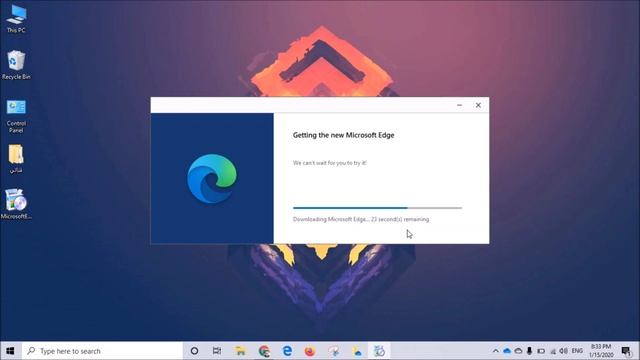Viewport: 640px width, 360px height.
Task: Close the Edge installer window
Action: pos(478,105)
